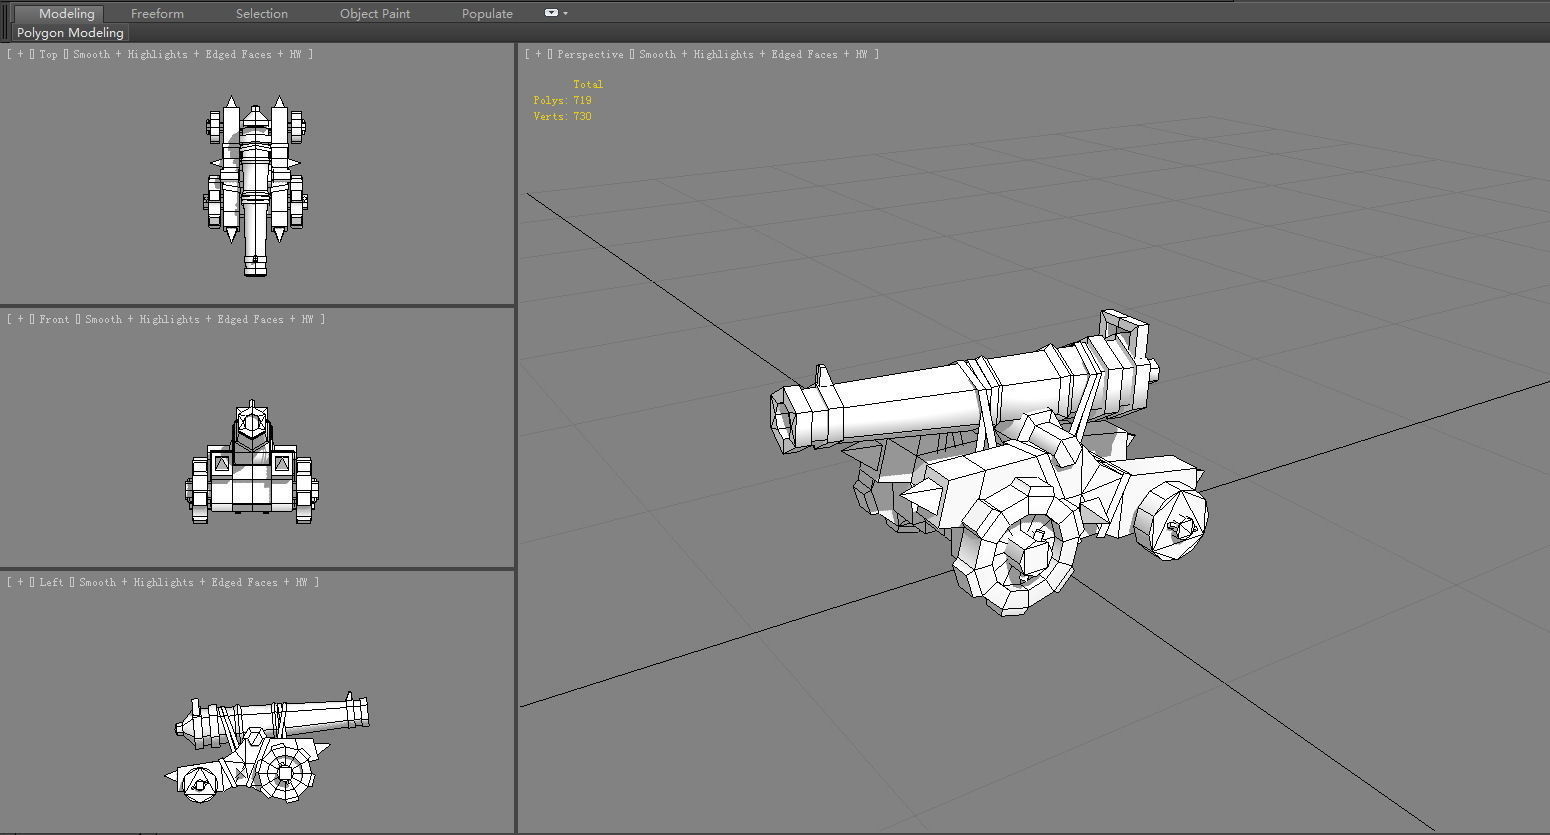The height and width of the screenshot is (835, 1550).
Task: Select the cannon in the Top viewport
Action: pos(256,185)
